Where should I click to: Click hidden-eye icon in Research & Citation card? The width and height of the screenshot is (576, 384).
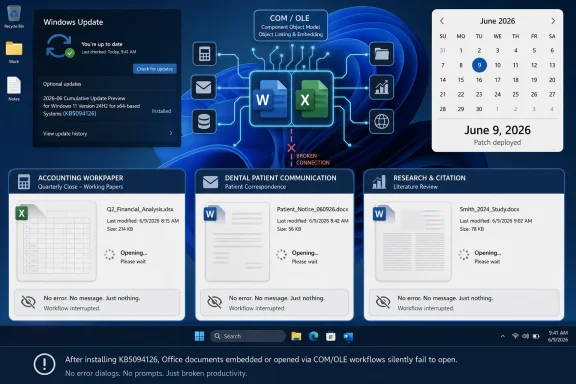[x=383, y=302]
